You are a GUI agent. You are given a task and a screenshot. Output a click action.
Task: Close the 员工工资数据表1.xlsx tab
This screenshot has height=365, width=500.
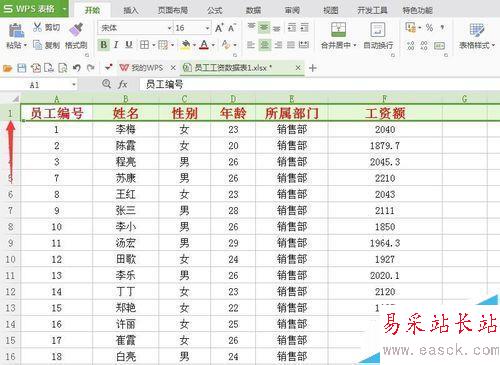click(298, 68)
